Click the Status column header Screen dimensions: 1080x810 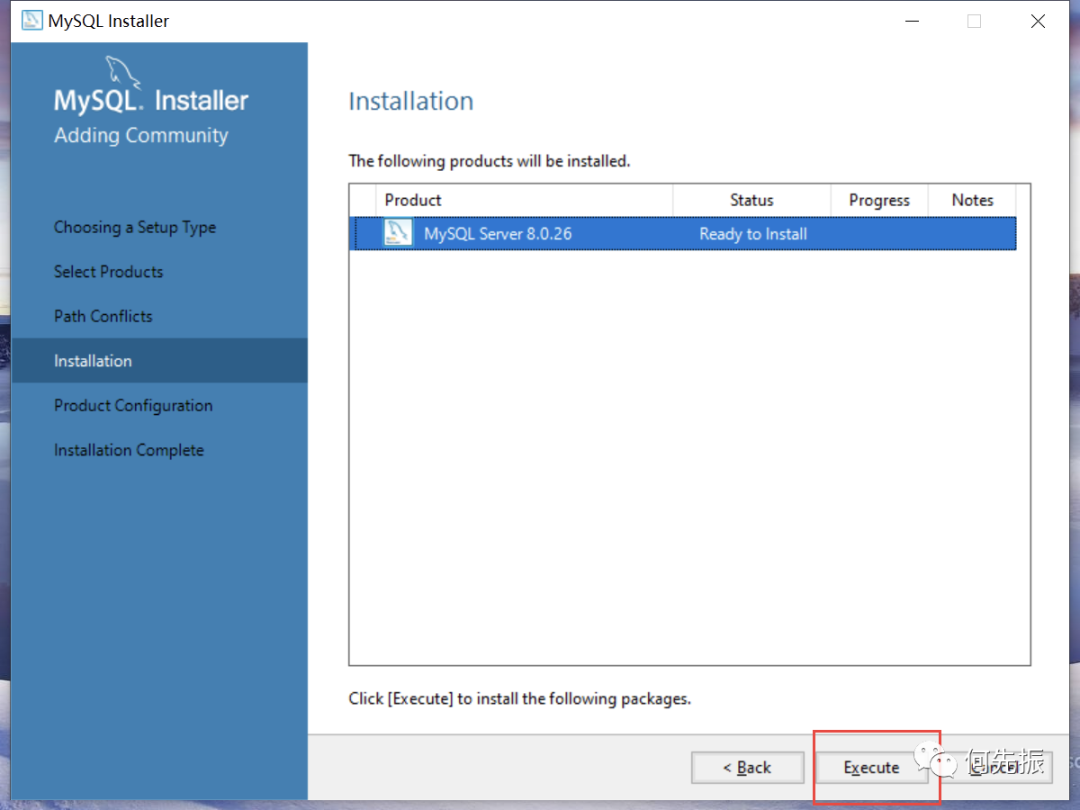[751, 200]
